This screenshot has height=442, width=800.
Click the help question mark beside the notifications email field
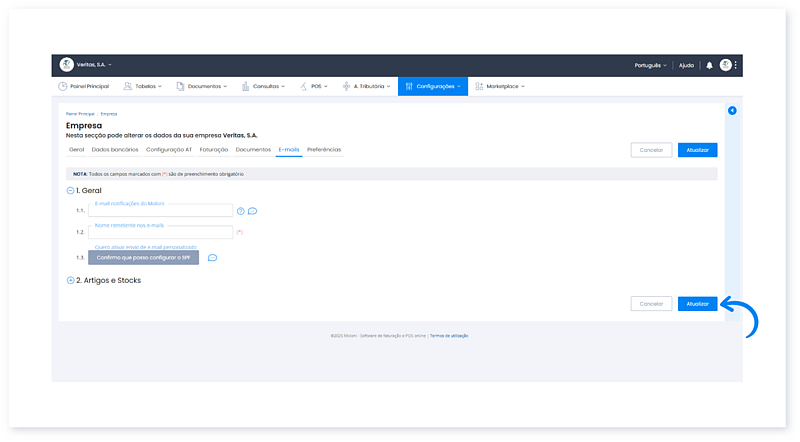[240, 211]
